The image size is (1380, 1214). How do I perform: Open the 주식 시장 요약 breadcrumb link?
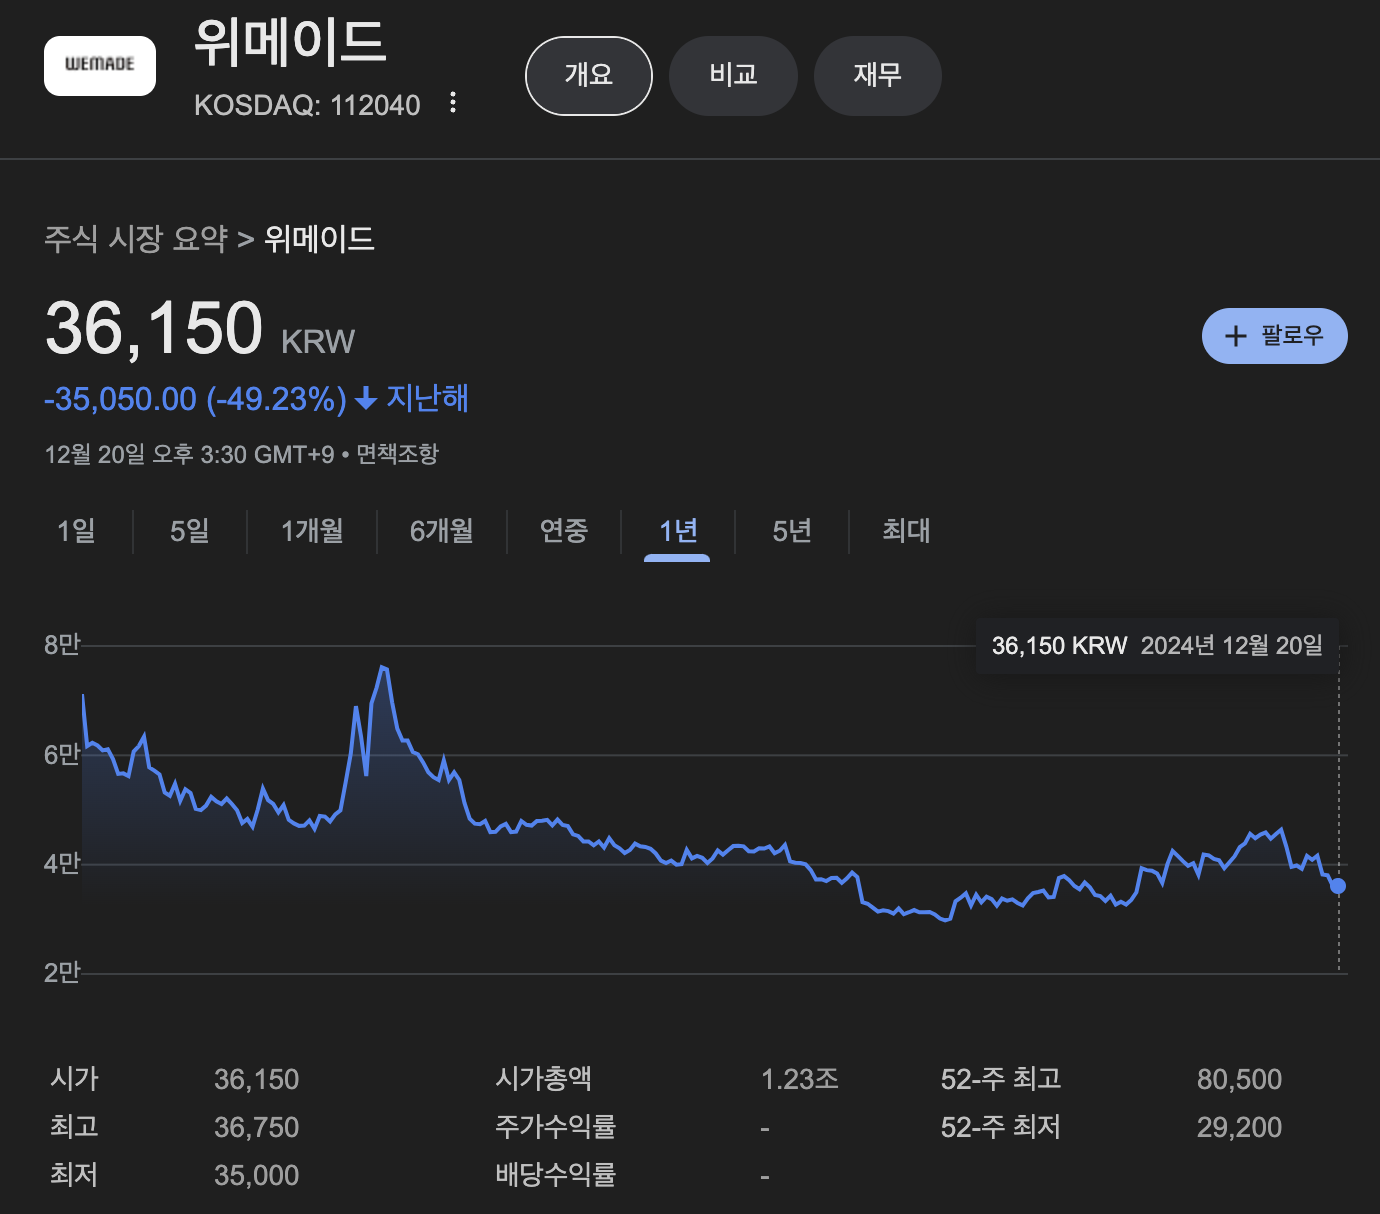[x=136, y=239]
